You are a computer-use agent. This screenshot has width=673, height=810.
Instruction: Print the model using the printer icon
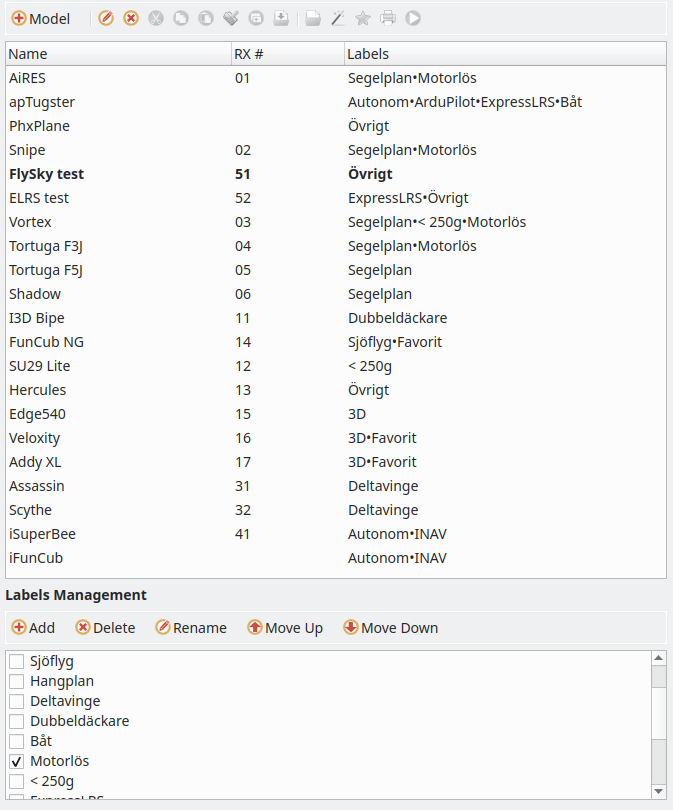click(x=388, y=18)
